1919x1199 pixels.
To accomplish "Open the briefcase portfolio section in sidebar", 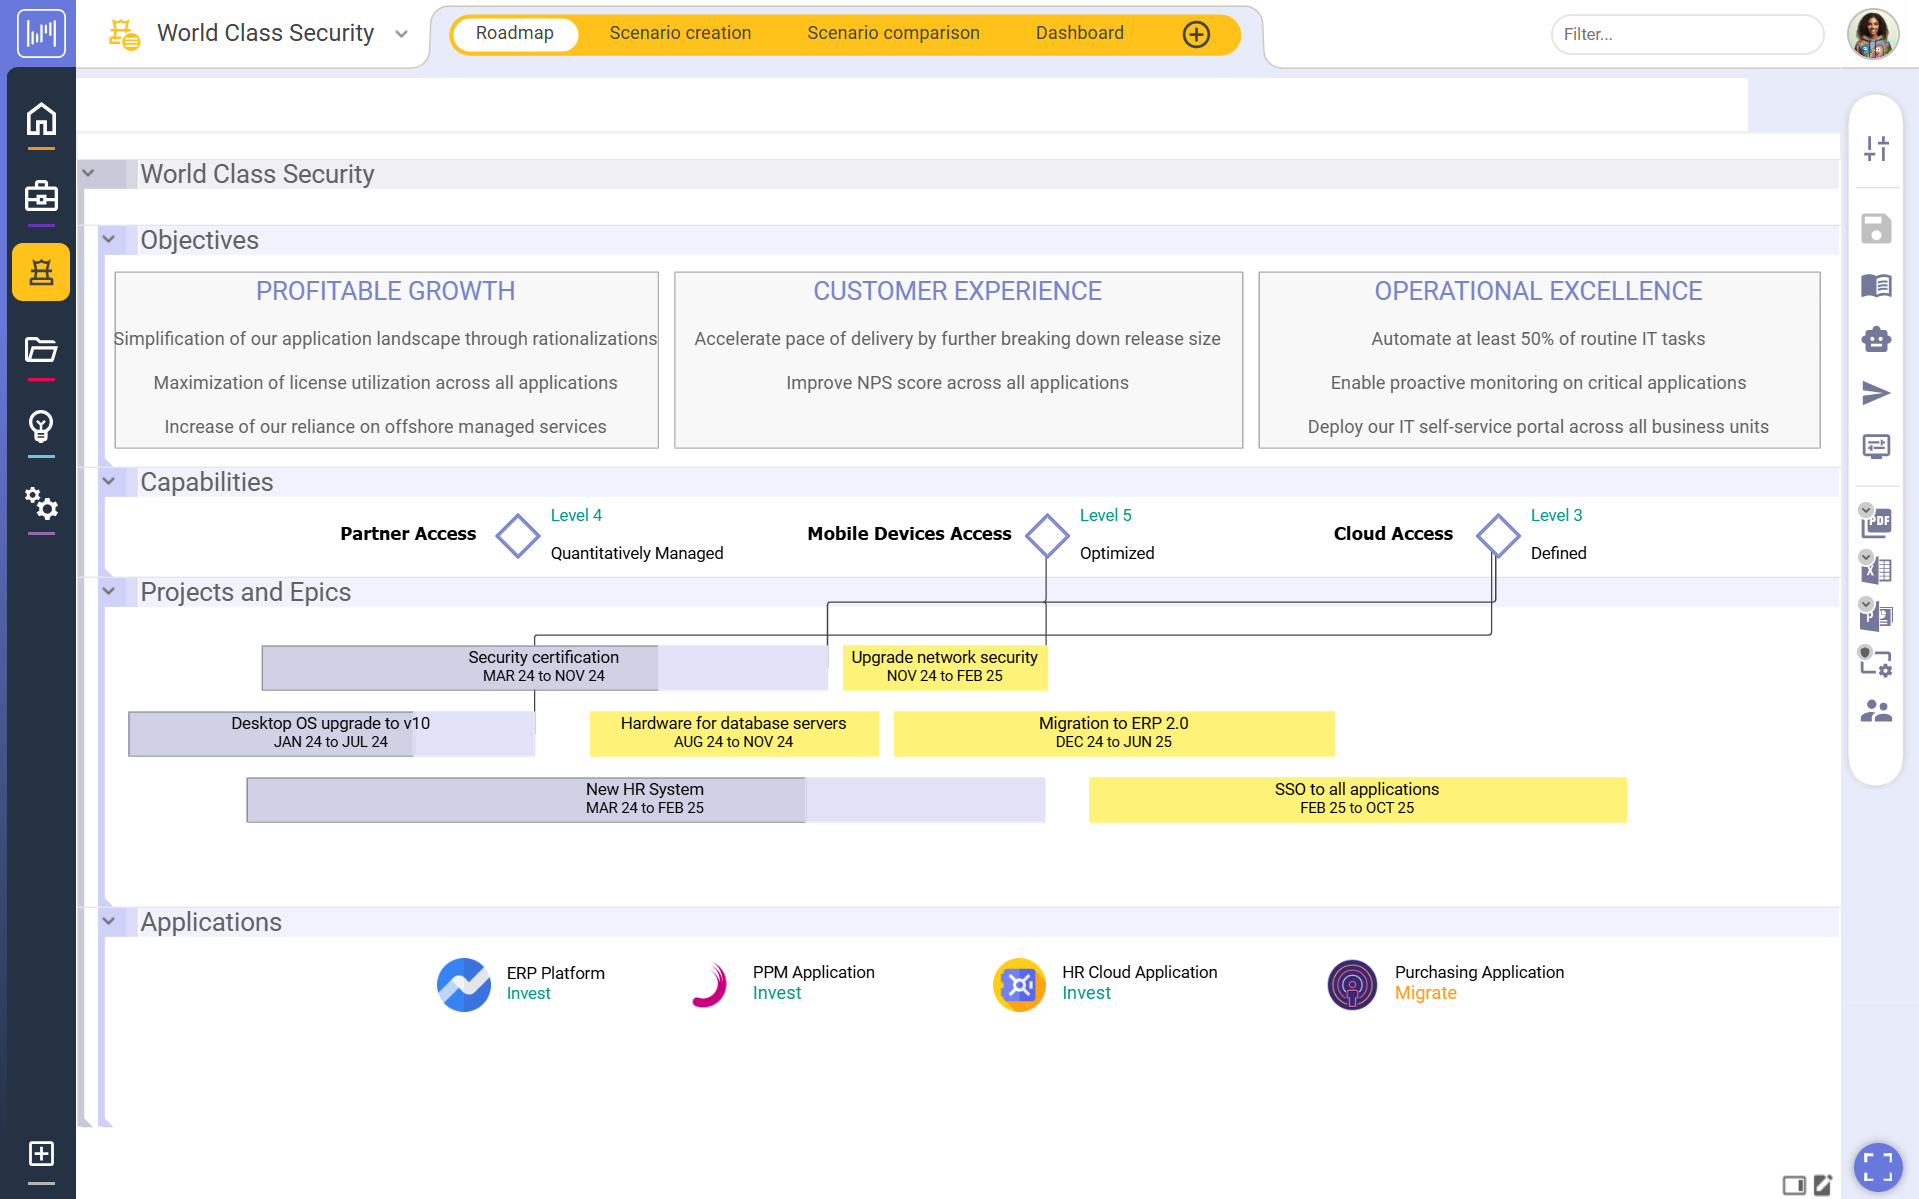I will pos(41,197).
